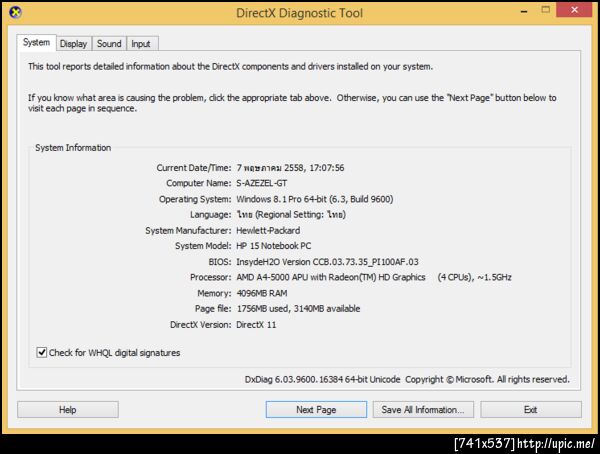
Task: Click '1756MB used, 3140MB available' text
Action: point(298,309)
